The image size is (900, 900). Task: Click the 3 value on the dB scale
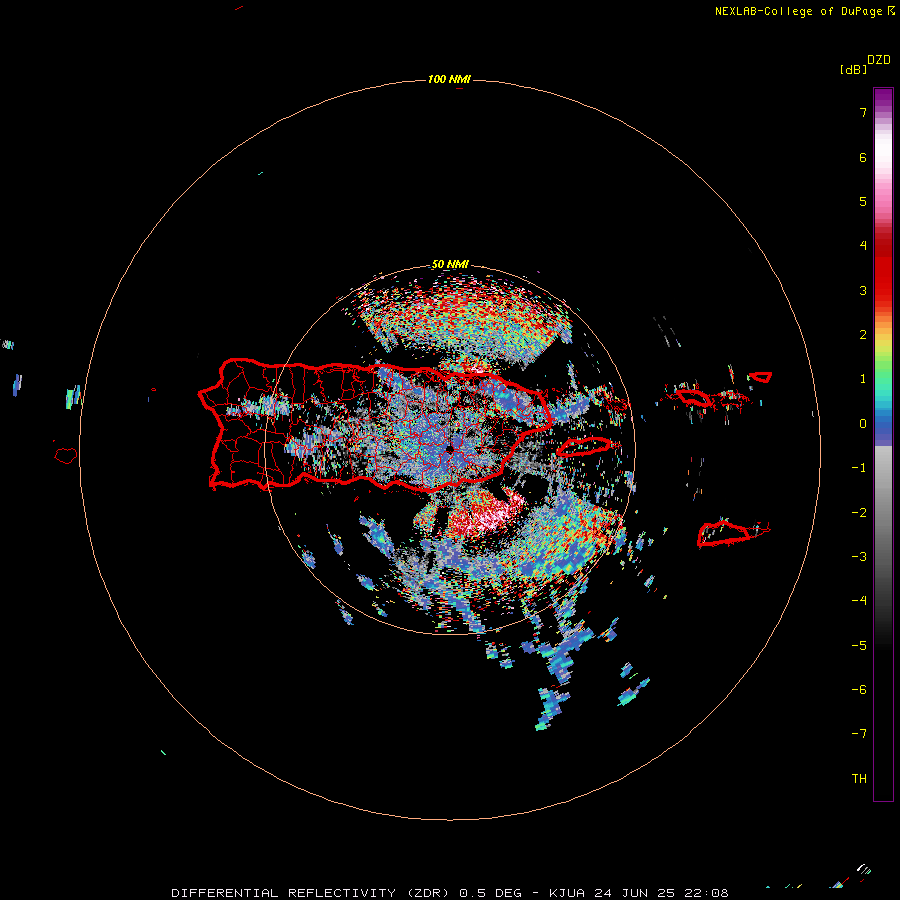point(863,290)
